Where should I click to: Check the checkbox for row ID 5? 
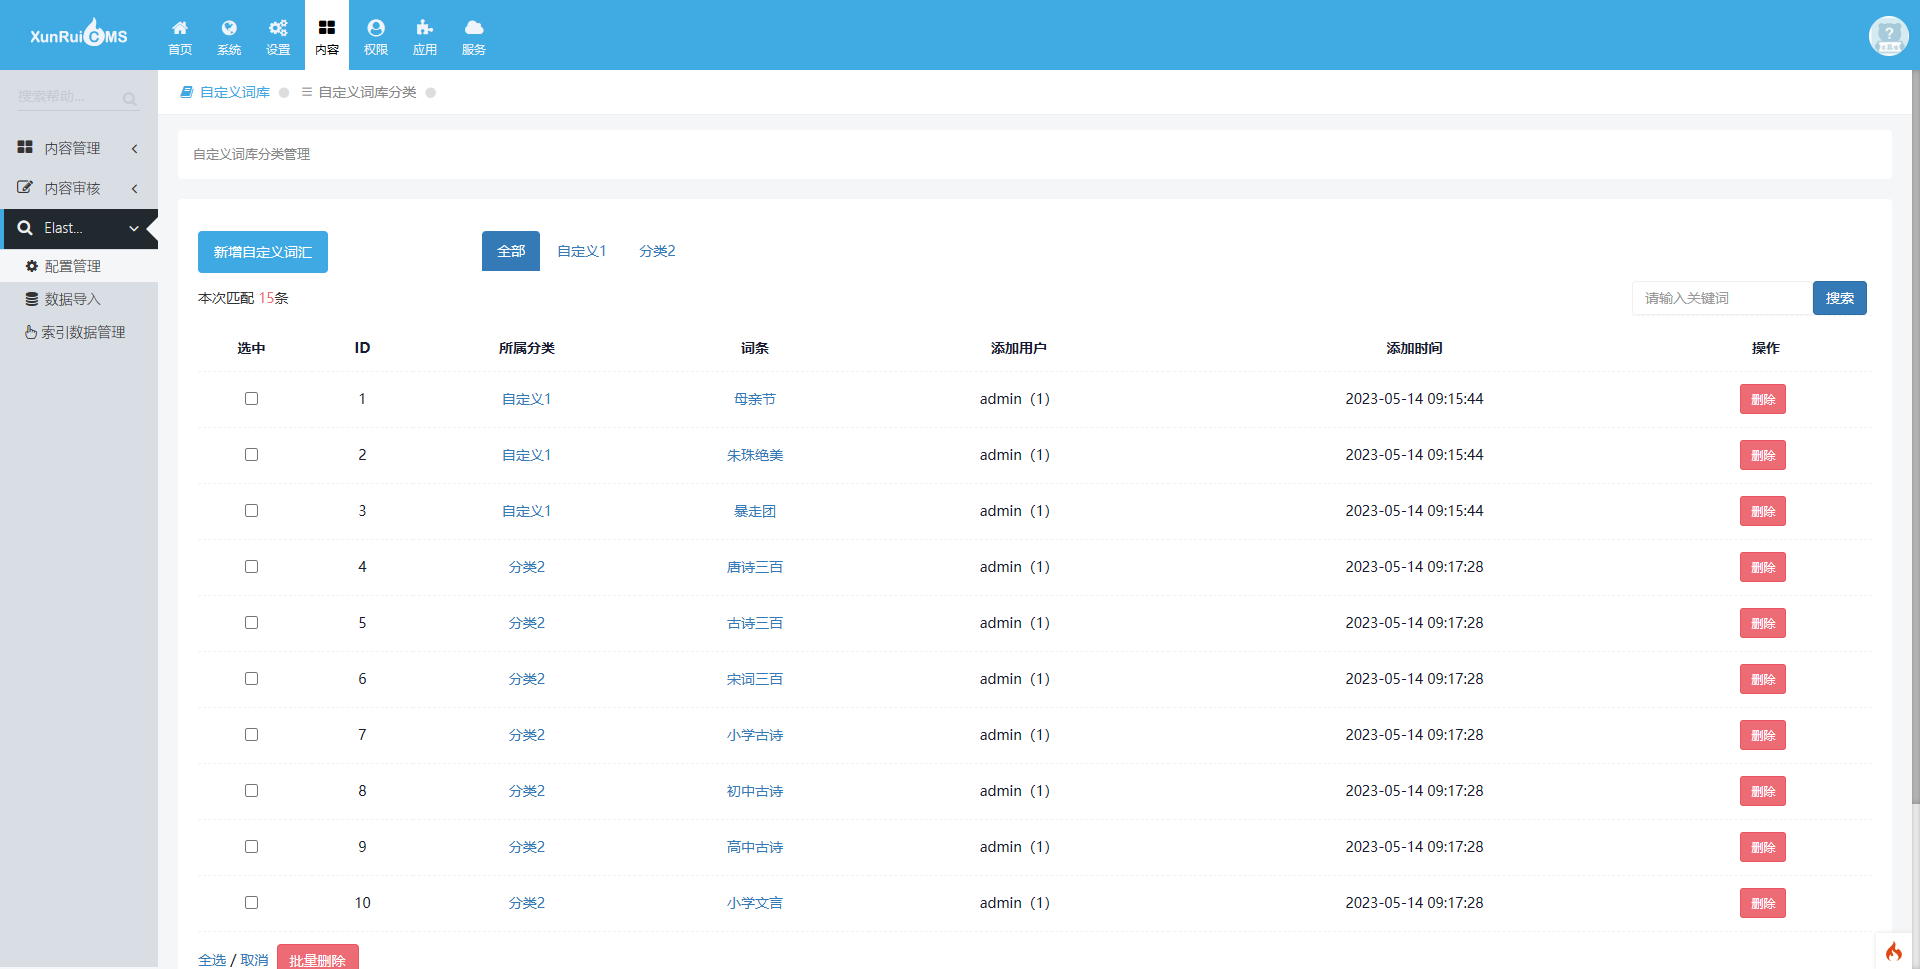pyautogui.click(x=251, y=622)
